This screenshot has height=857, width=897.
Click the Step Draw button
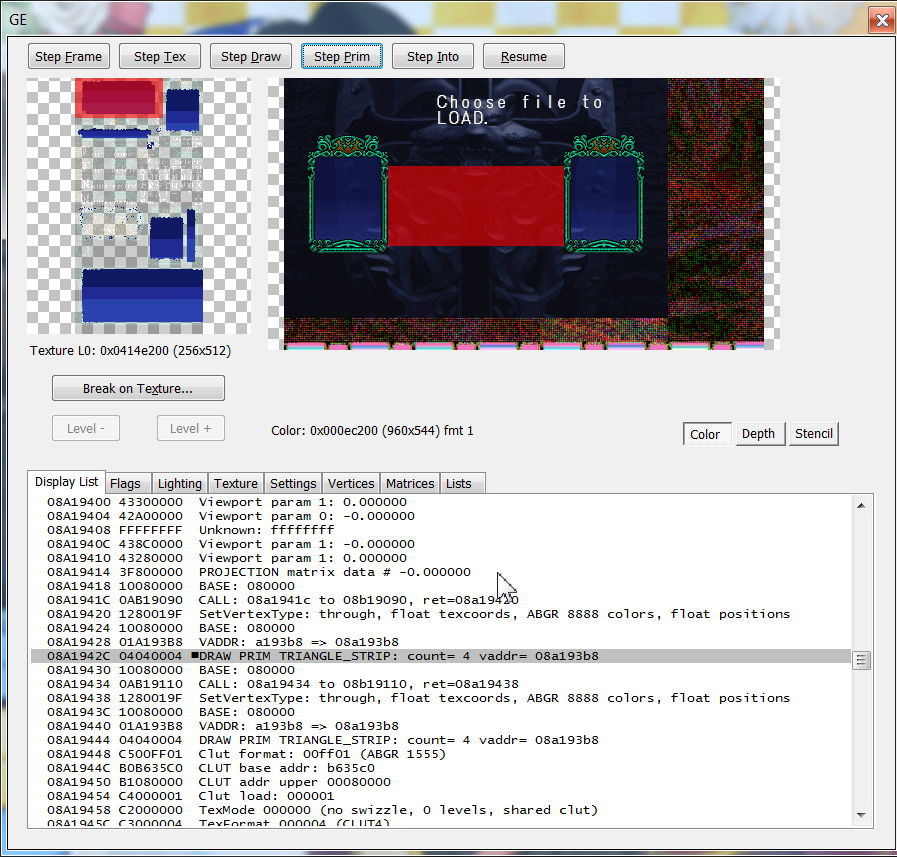point(251,56)
